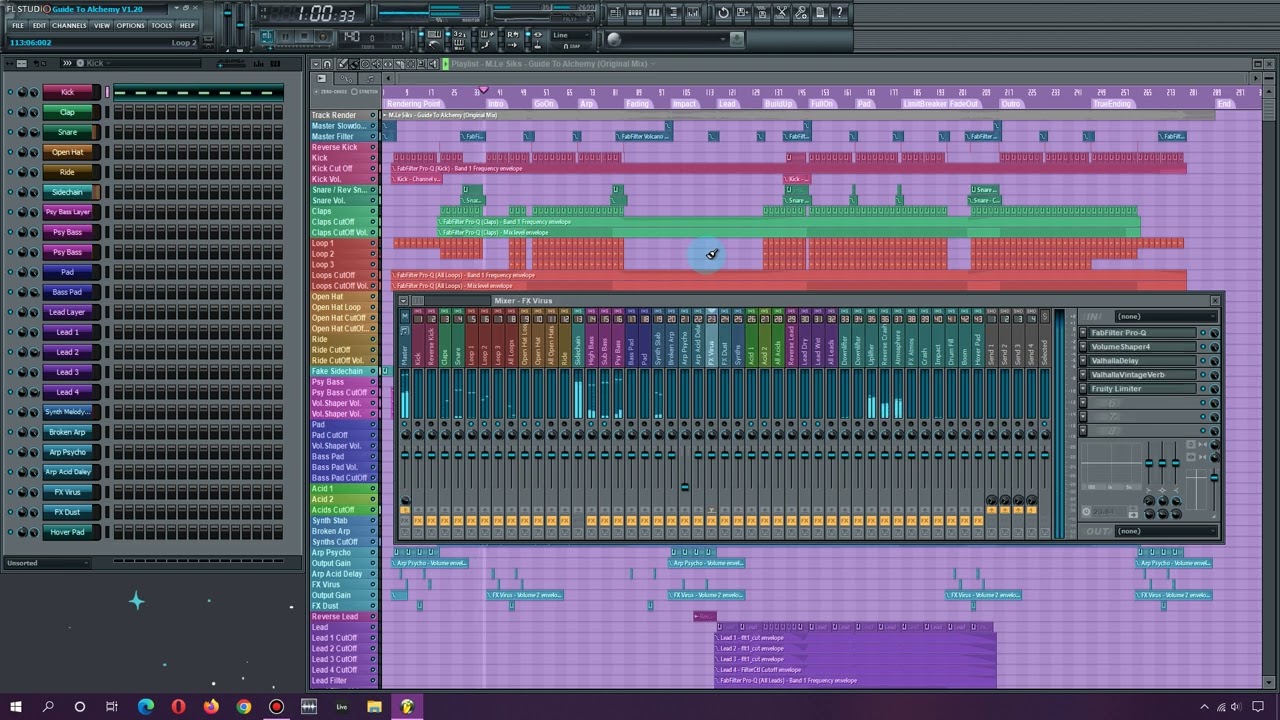
Task: Jump to the BuildUp timeline marker
Action: click(x=778, y=104)
